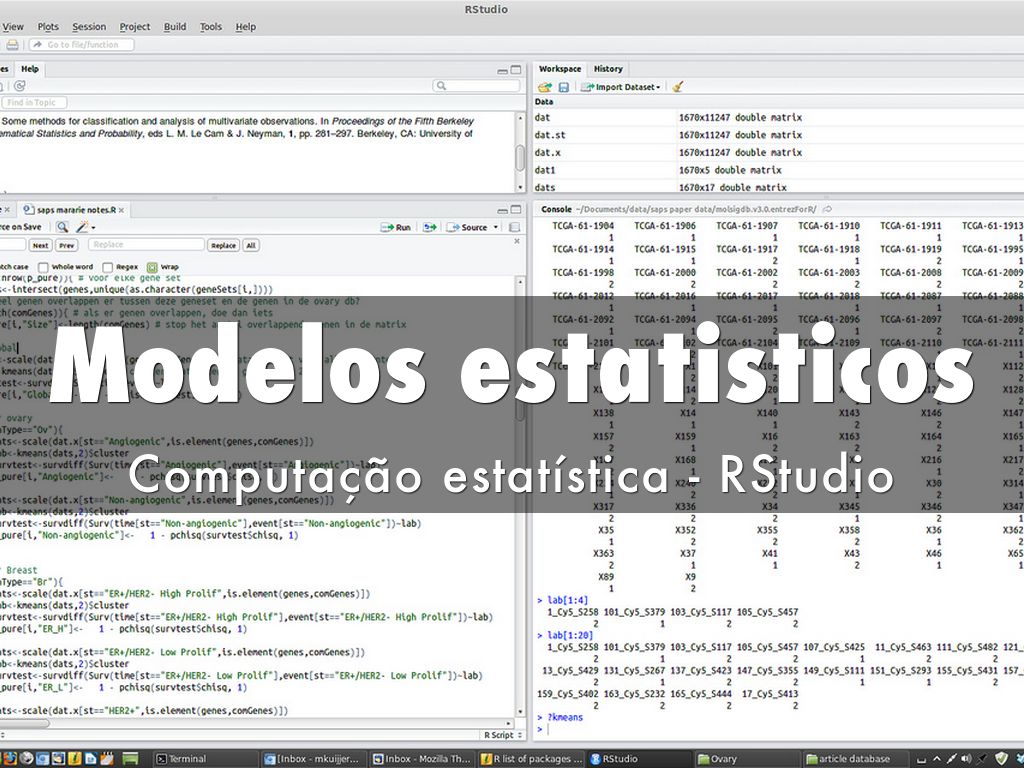Open the Source button dropdown arrow
This screenshot has height=768, width=1024.
pyautogui.click(x=495, y=228)
